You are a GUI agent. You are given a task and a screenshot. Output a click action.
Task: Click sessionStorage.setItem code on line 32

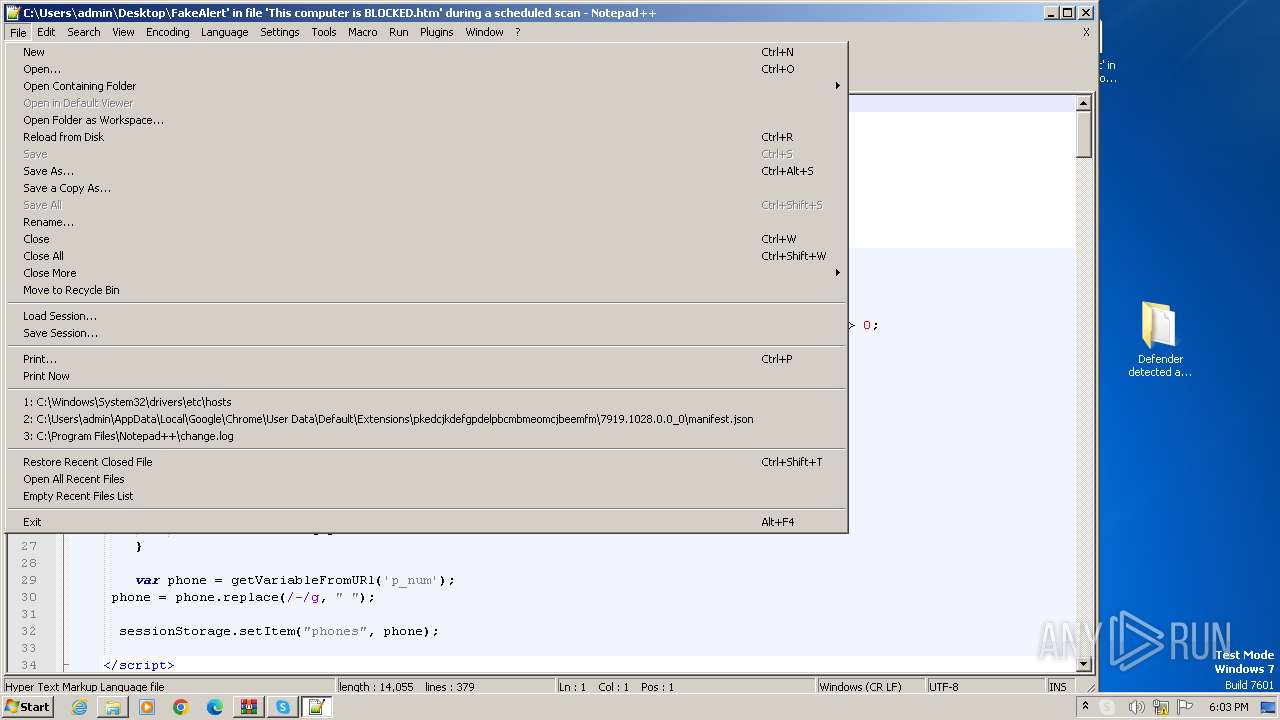[279, 631]
